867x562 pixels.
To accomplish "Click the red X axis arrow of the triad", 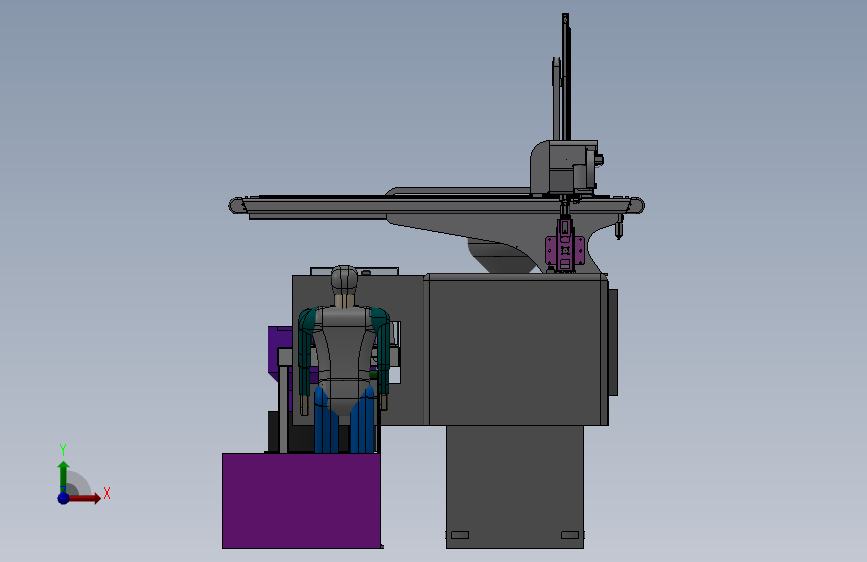I will tap(84, 498).
